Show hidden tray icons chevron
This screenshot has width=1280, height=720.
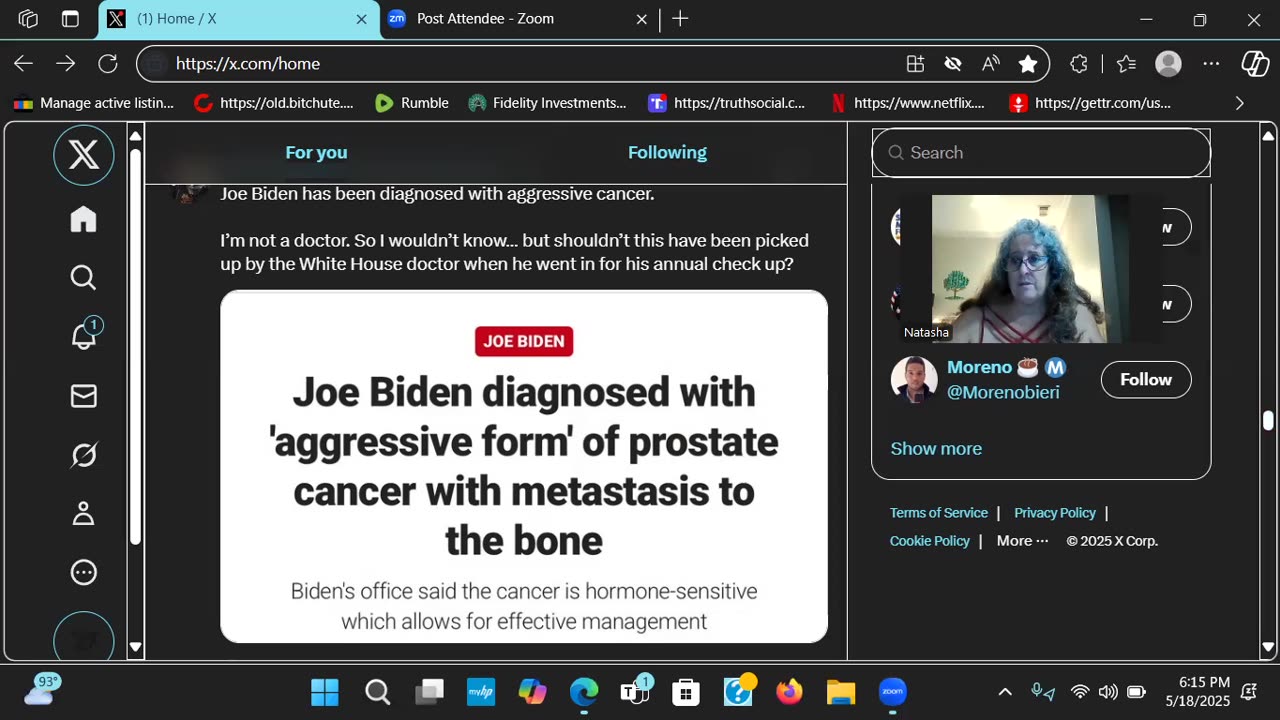coord(1005,692)
